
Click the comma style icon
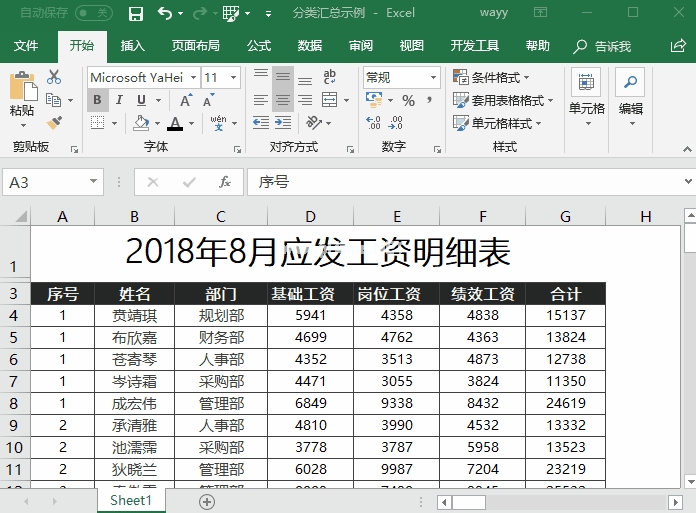[x=430, y=100]
